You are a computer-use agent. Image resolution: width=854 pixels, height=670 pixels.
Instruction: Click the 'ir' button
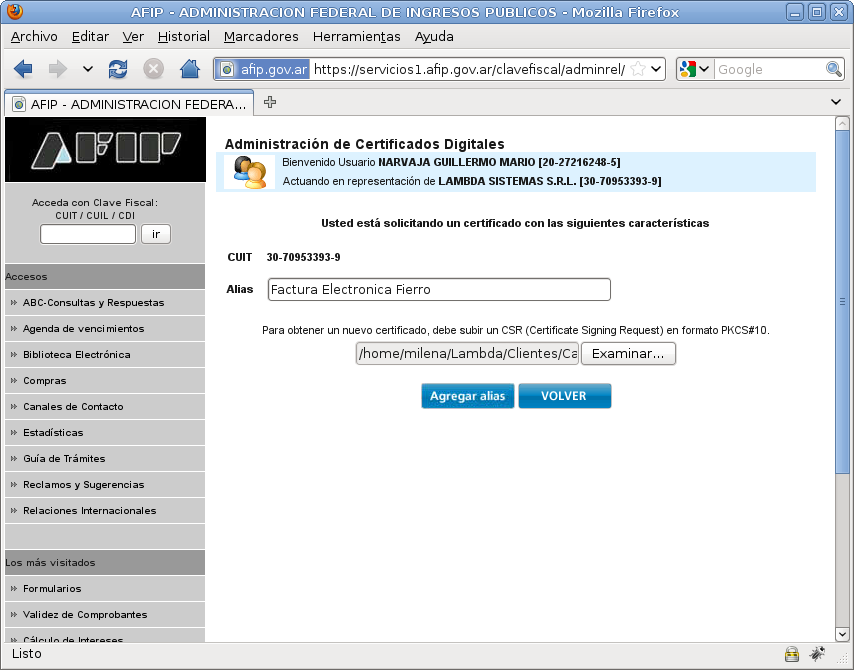pos(156,234)
